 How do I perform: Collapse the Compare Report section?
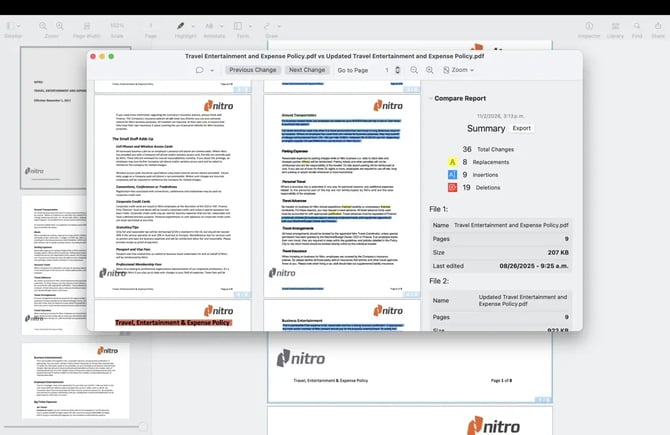pyautogui.click(x=430, y=98)
